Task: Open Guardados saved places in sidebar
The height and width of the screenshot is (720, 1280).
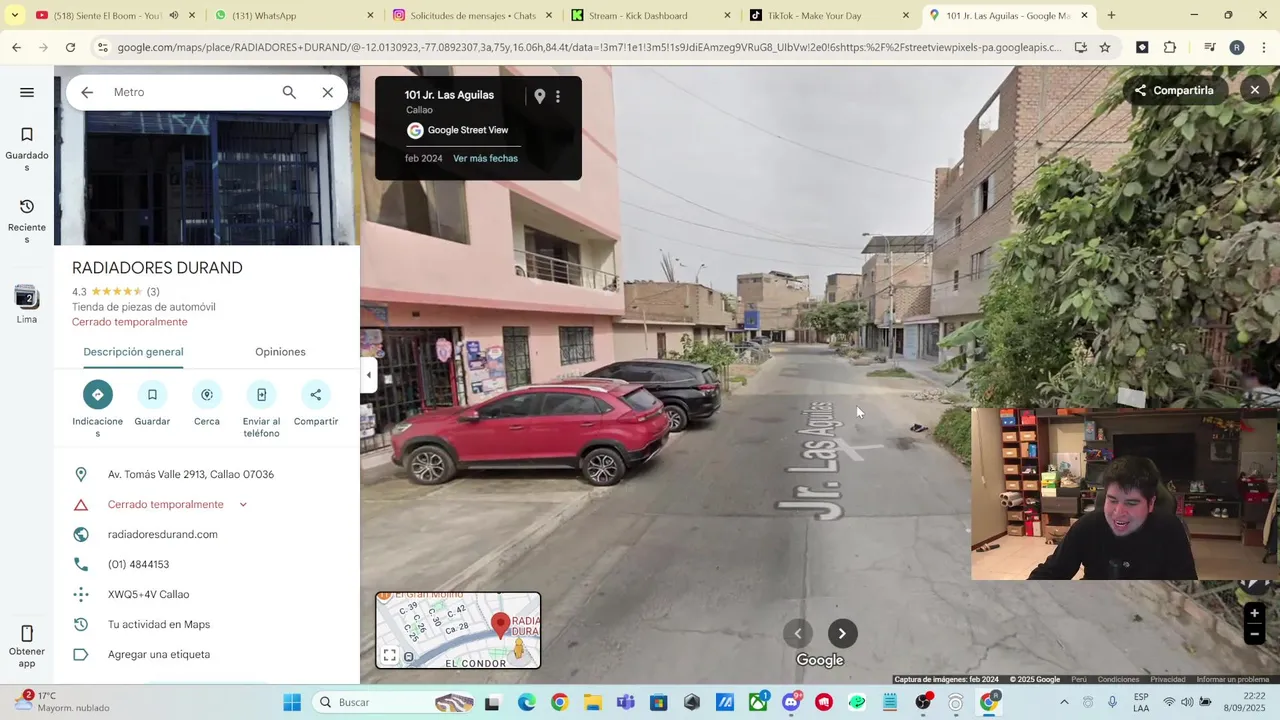Action: coord(27,149)
